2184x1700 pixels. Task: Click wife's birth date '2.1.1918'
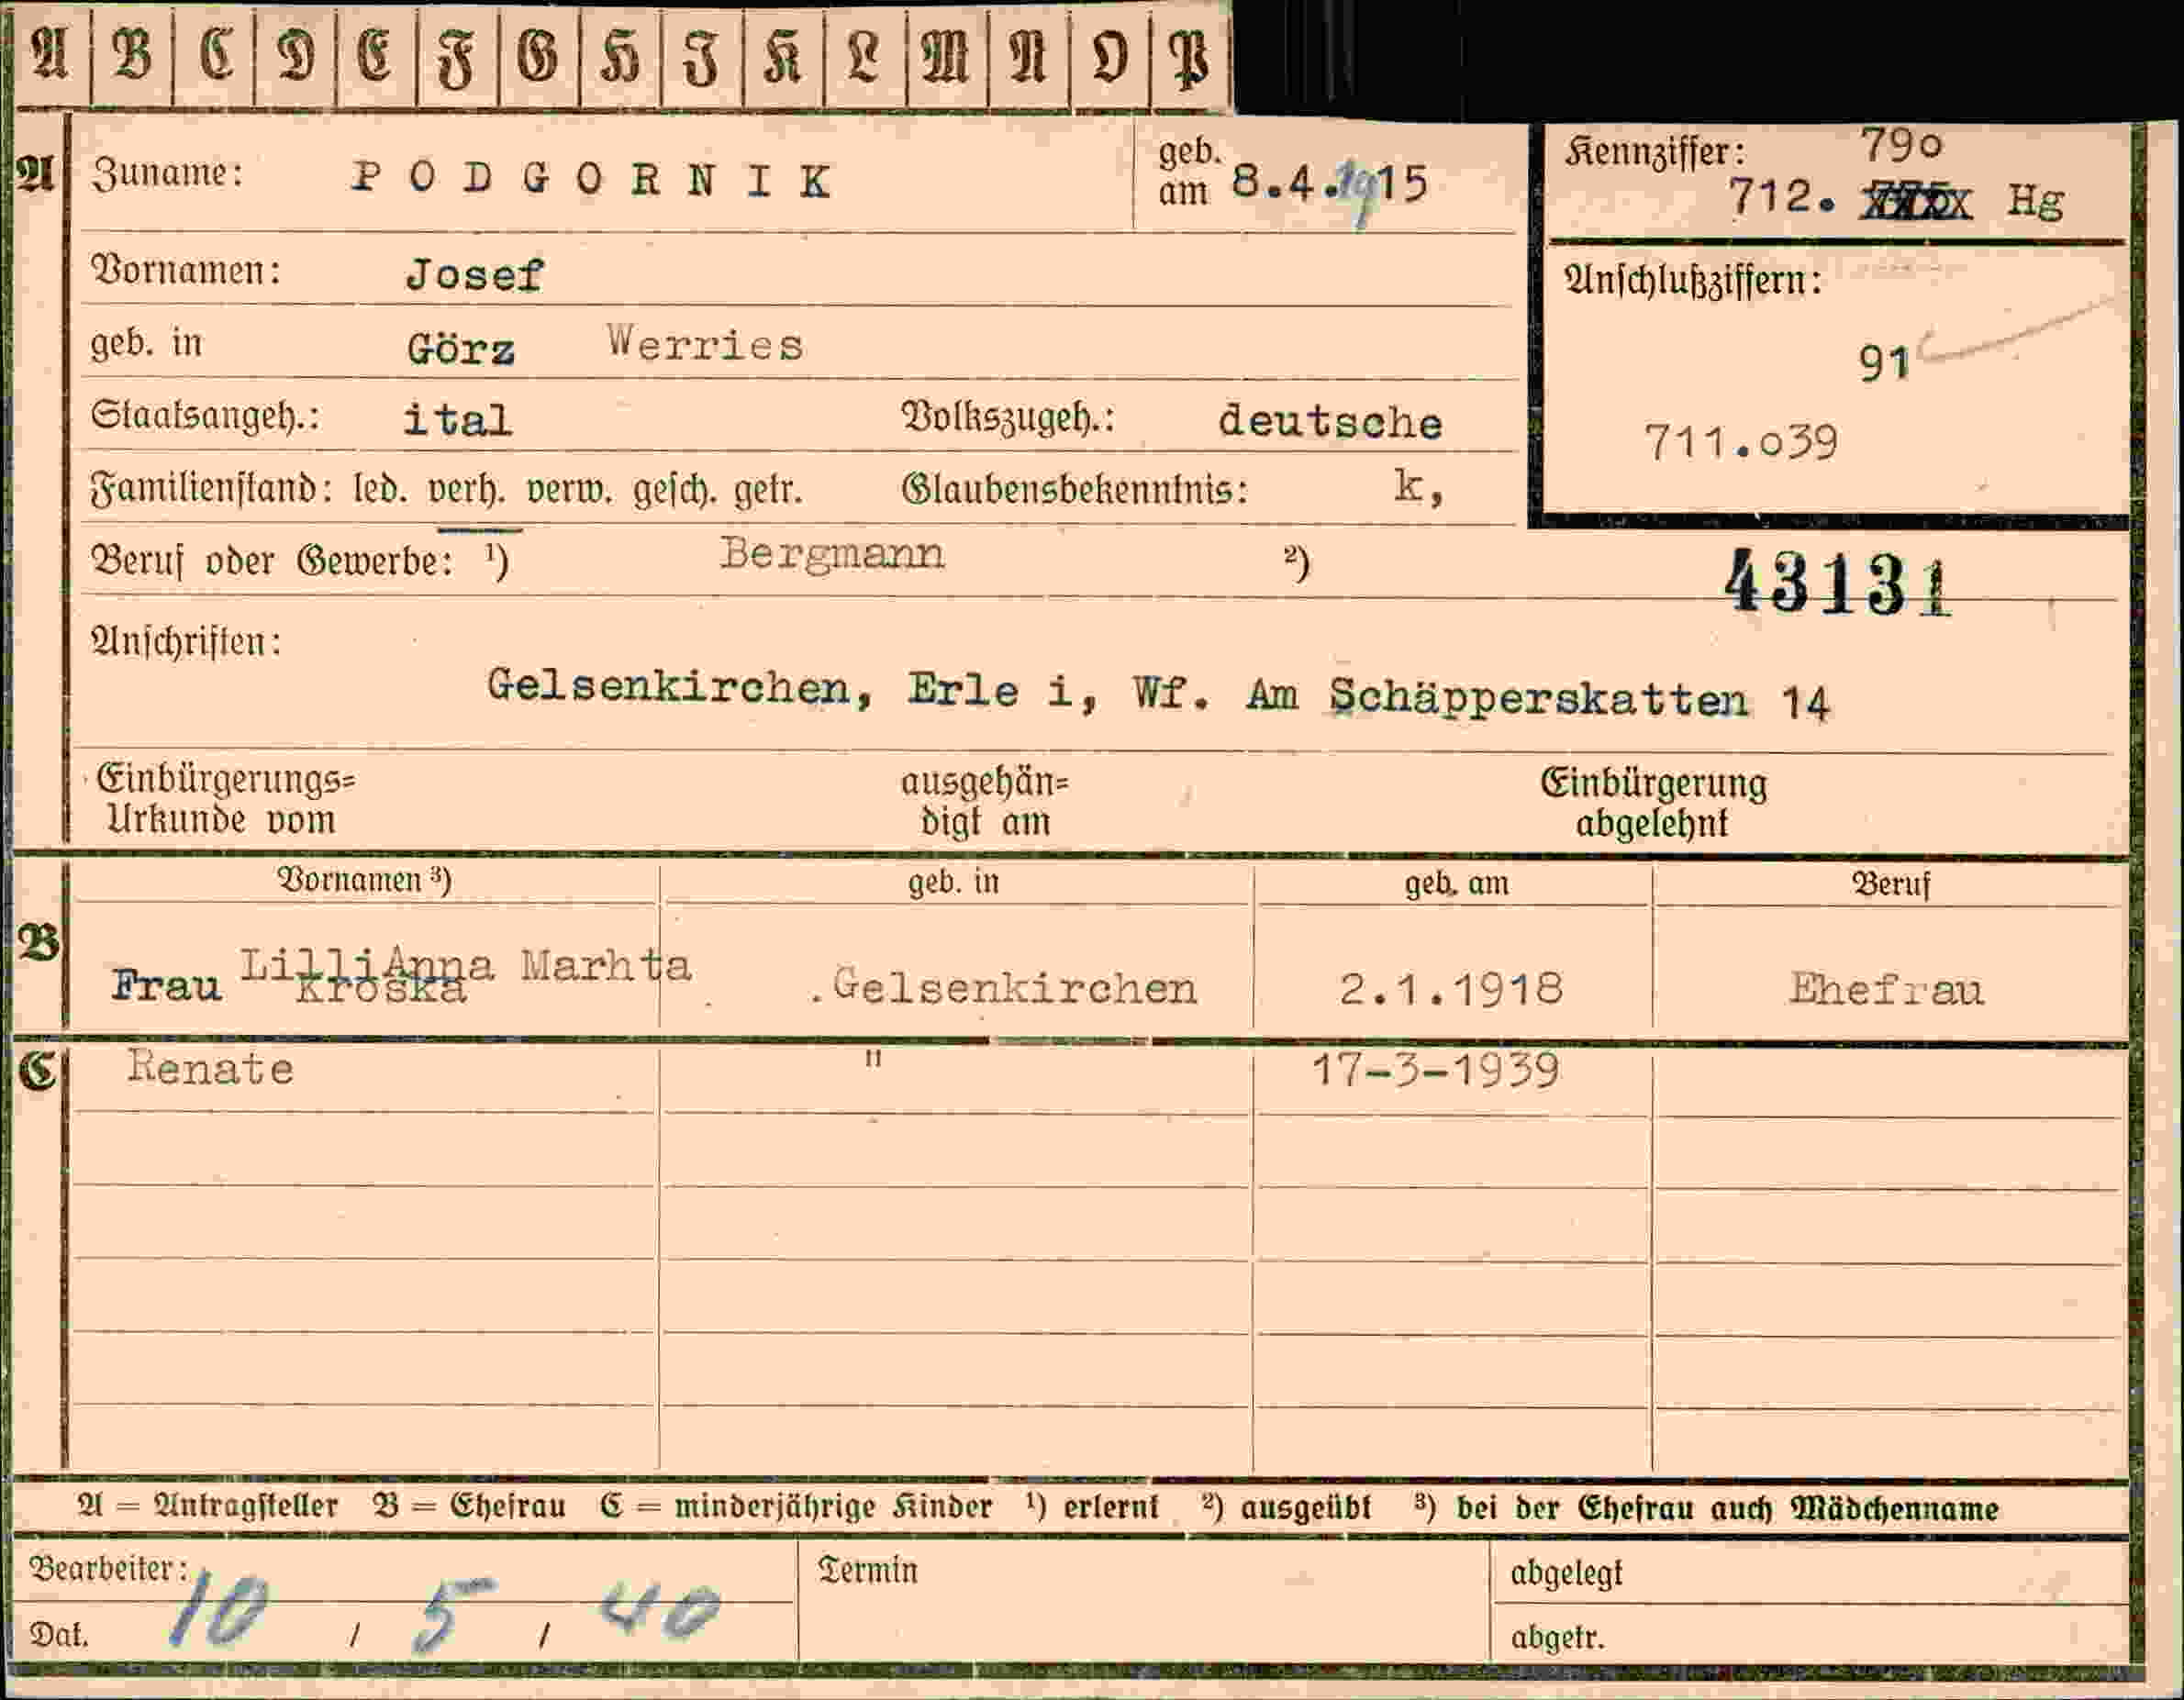[x=1451, y=989]
